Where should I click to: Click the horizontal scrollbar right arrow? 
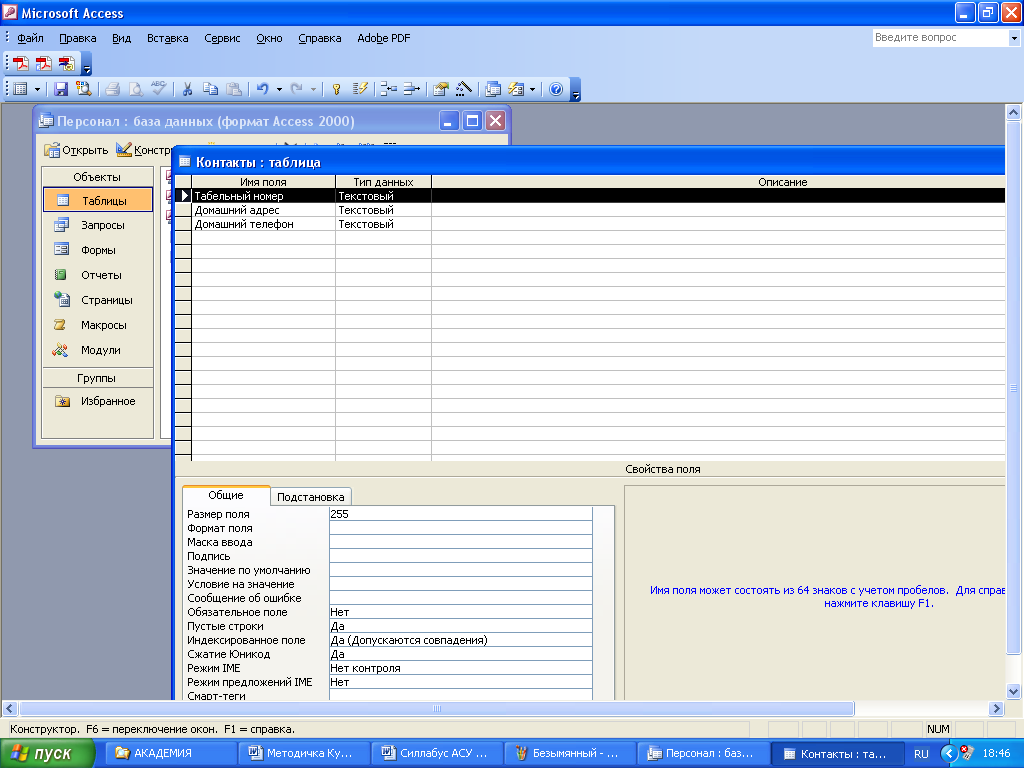[996, 709]
